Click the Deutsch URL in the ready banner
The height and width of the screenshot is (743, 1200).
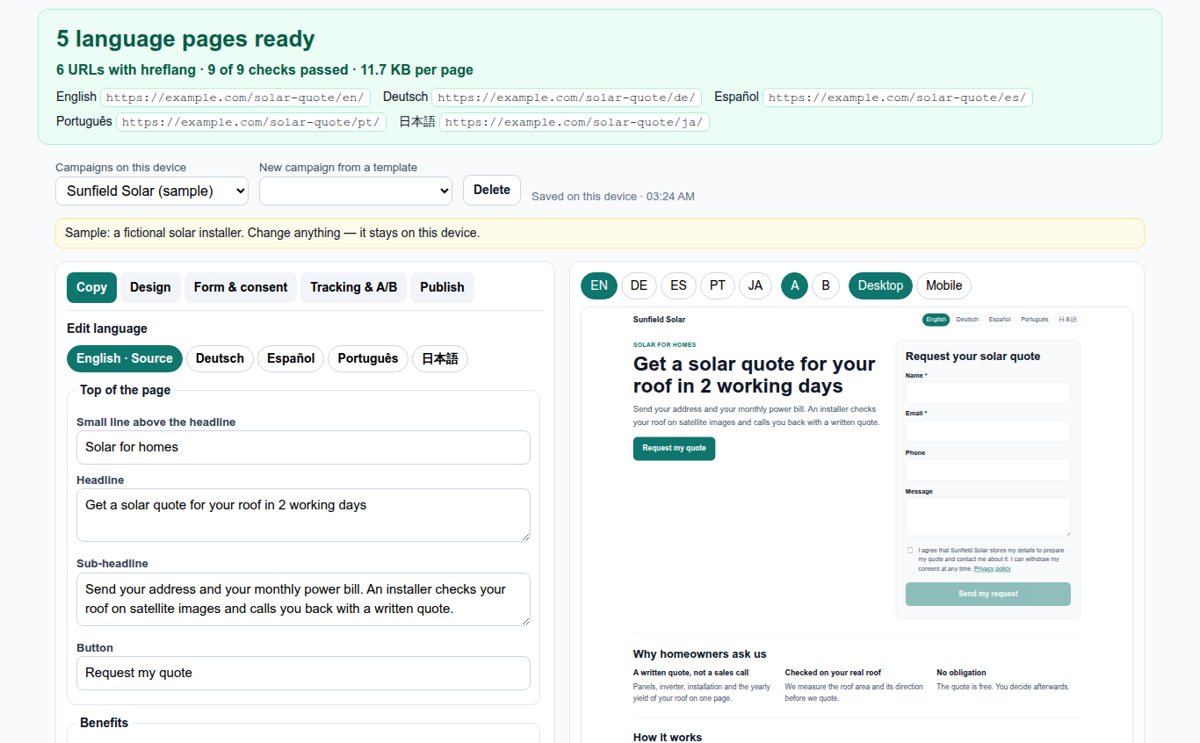(567, 97)
